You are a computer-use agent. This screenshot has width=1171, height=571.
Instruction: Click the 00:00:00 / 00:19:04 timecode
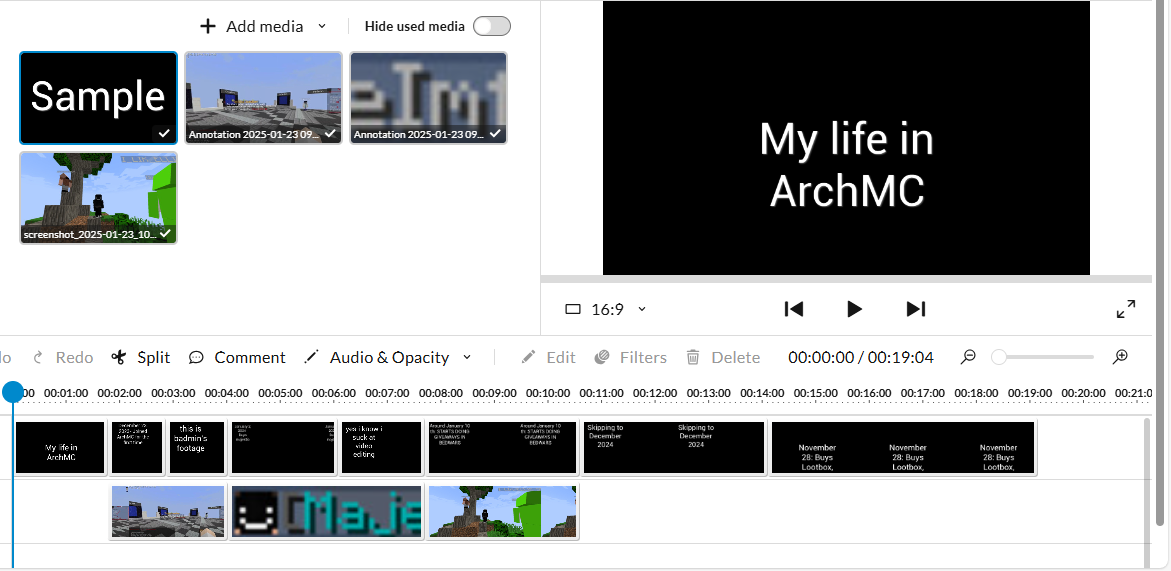(x=860, y=358)
